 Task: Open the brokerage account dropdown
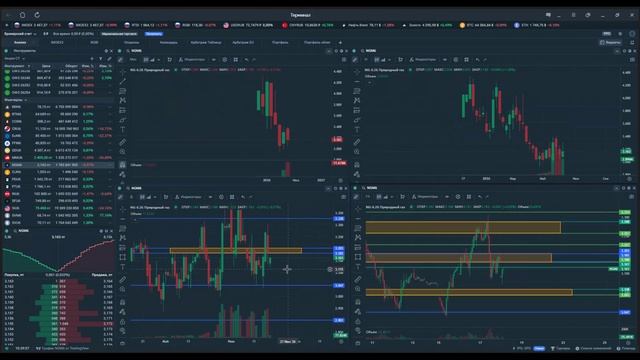(20, 34)
